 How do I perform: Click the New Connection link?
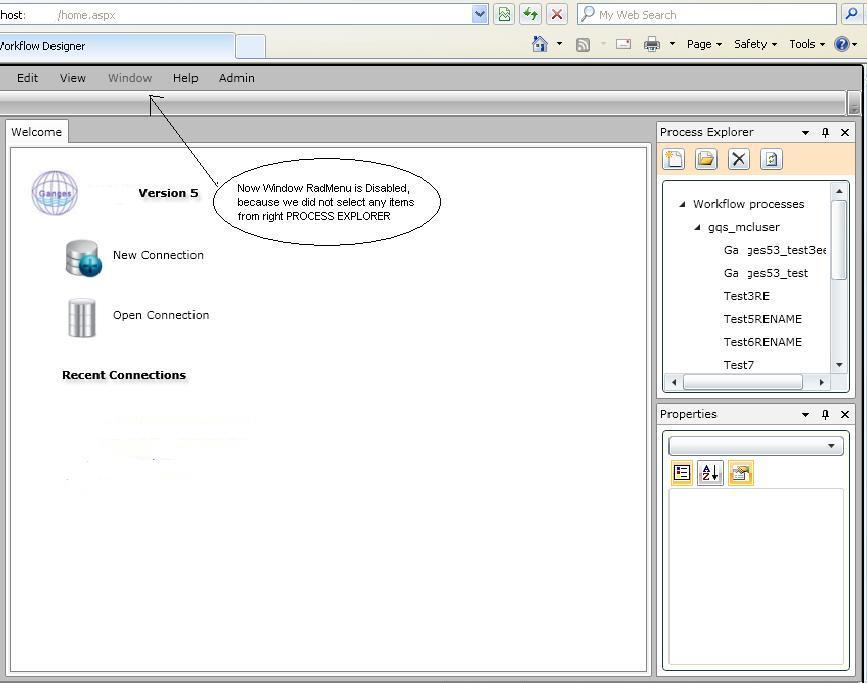(x=158, y=255)
